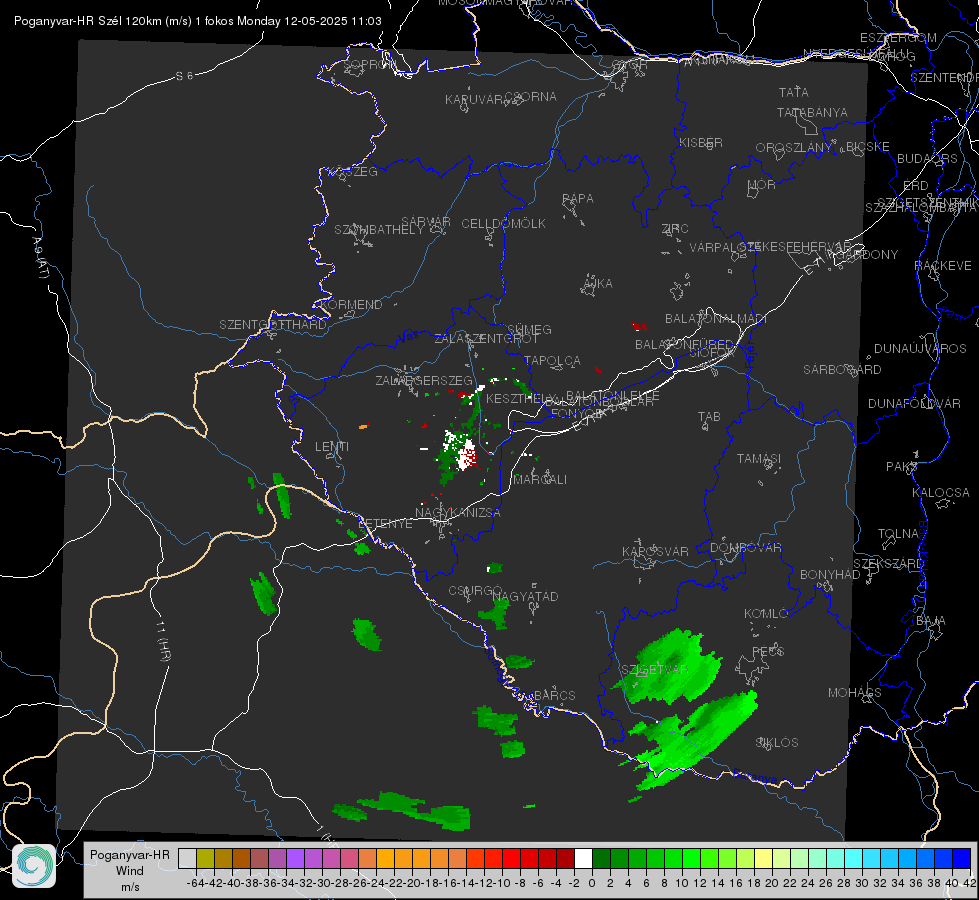979x900 pixels.
Task: Click the KAPUVÁR city label
Action: (x=475, y=100)
